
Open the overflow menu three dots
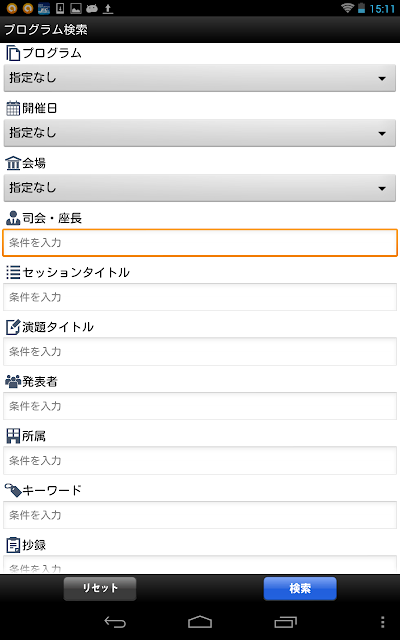(x=382, y=622)
